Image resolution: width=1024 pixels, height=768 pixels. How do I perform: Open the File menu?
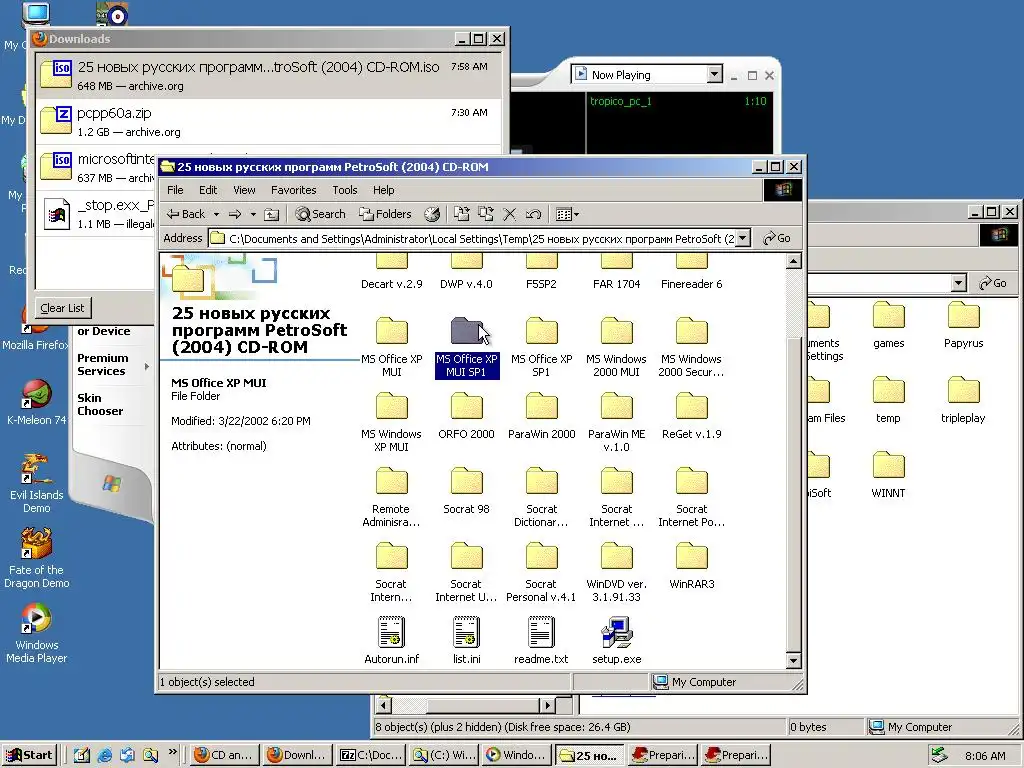coord(175,190)
